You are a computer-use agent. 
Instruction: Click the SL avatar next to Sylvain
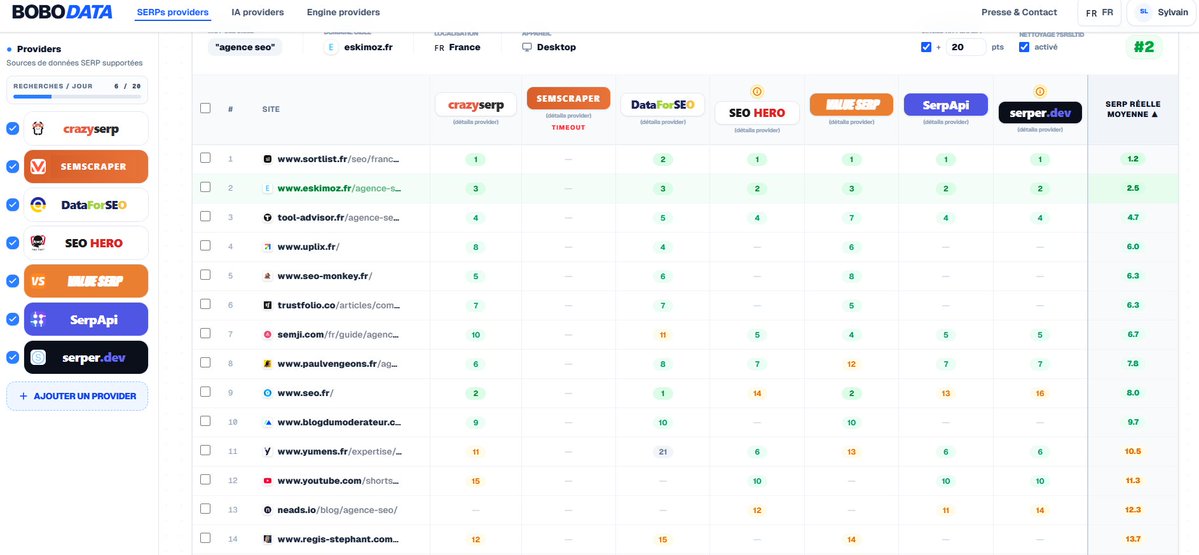point(1144,11)
